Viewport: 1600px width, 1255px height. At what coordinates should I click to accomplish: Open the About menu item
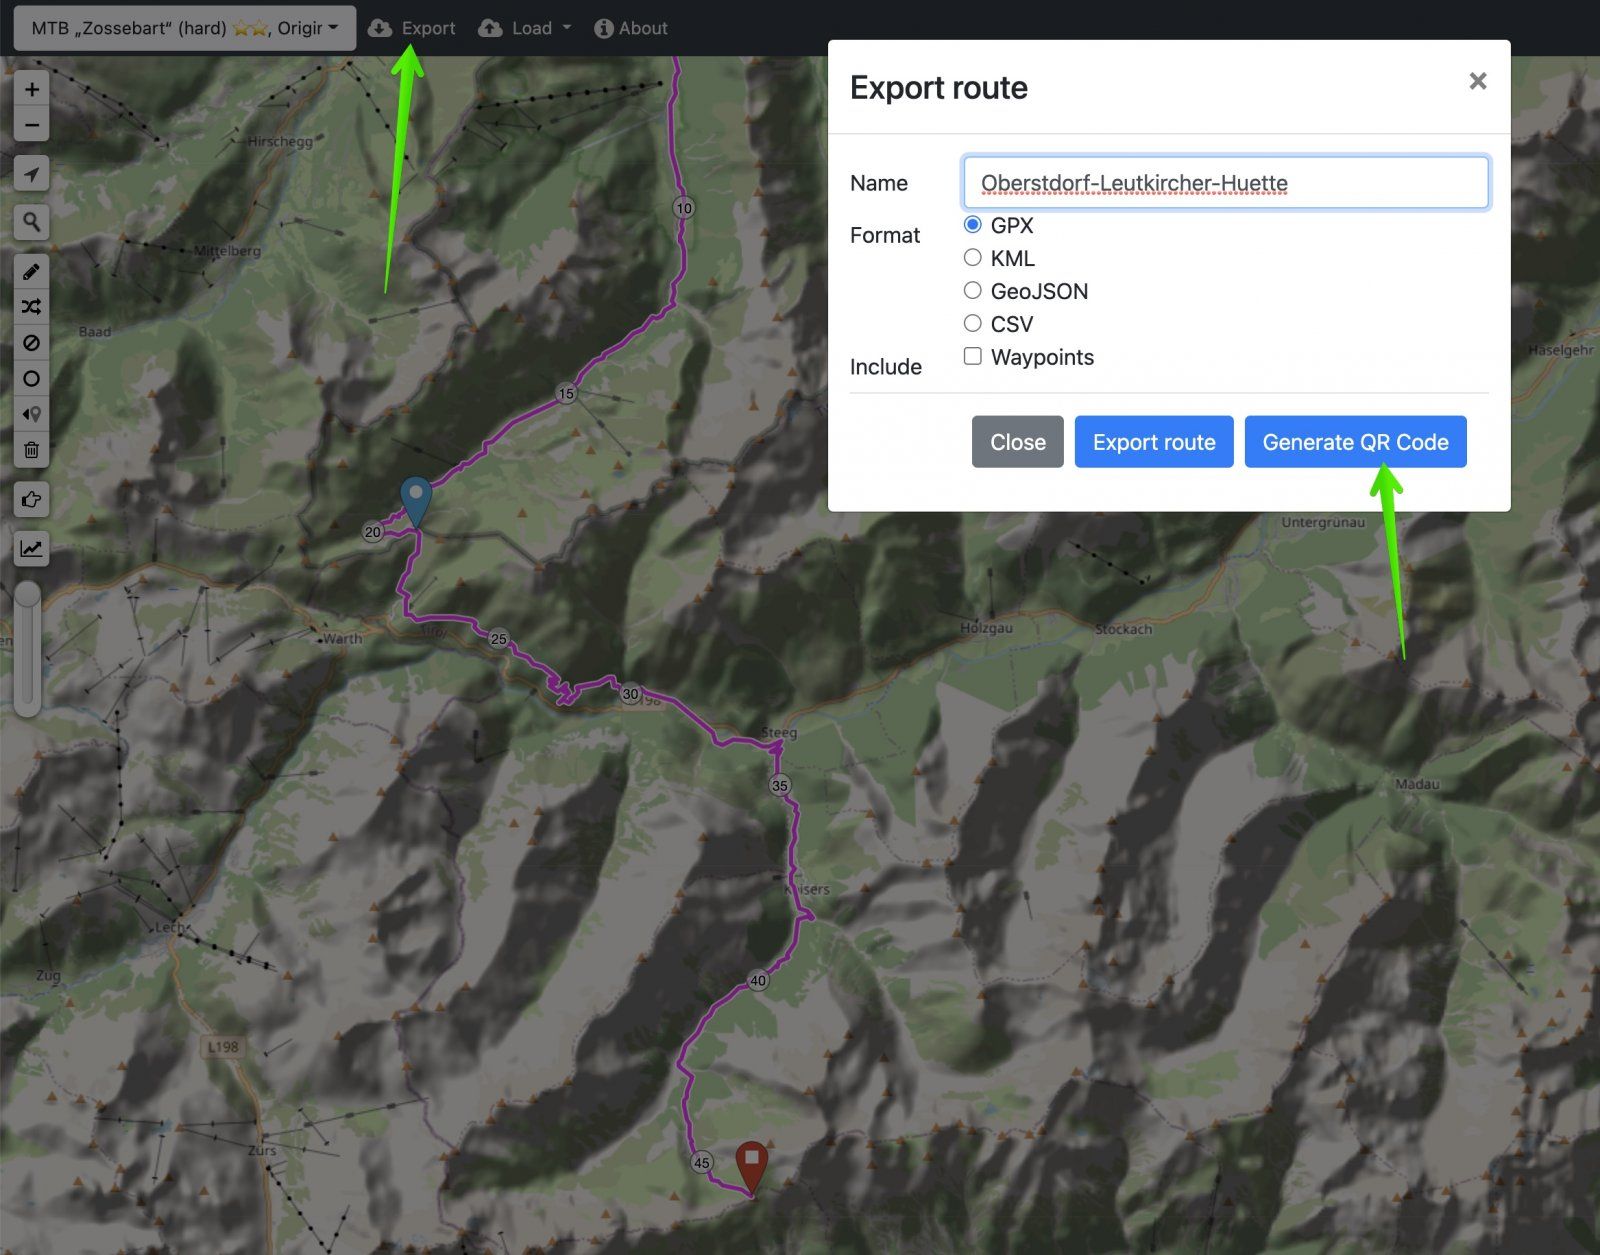click(x=631, y=28)
